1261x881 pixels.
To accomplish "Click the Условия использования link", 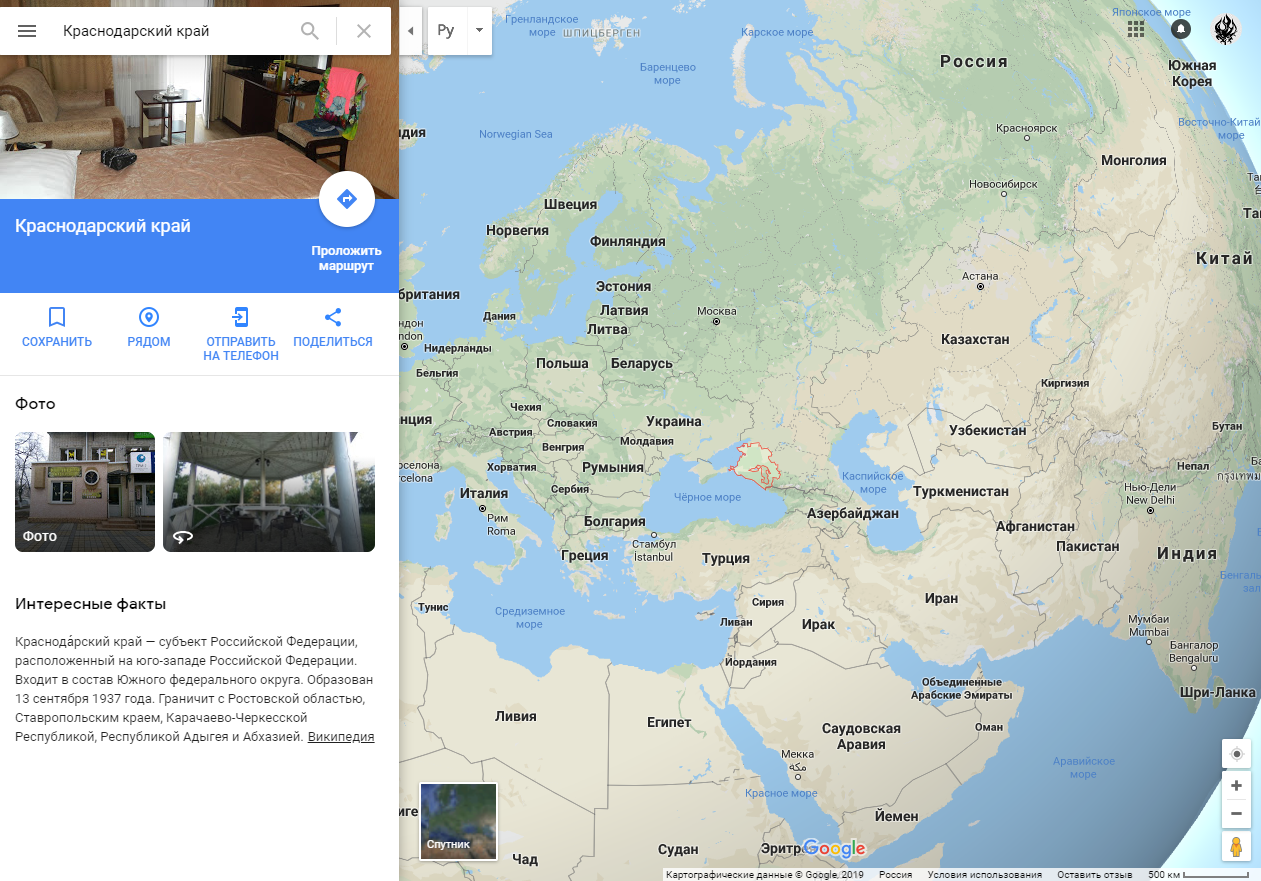I will point(985,875).
